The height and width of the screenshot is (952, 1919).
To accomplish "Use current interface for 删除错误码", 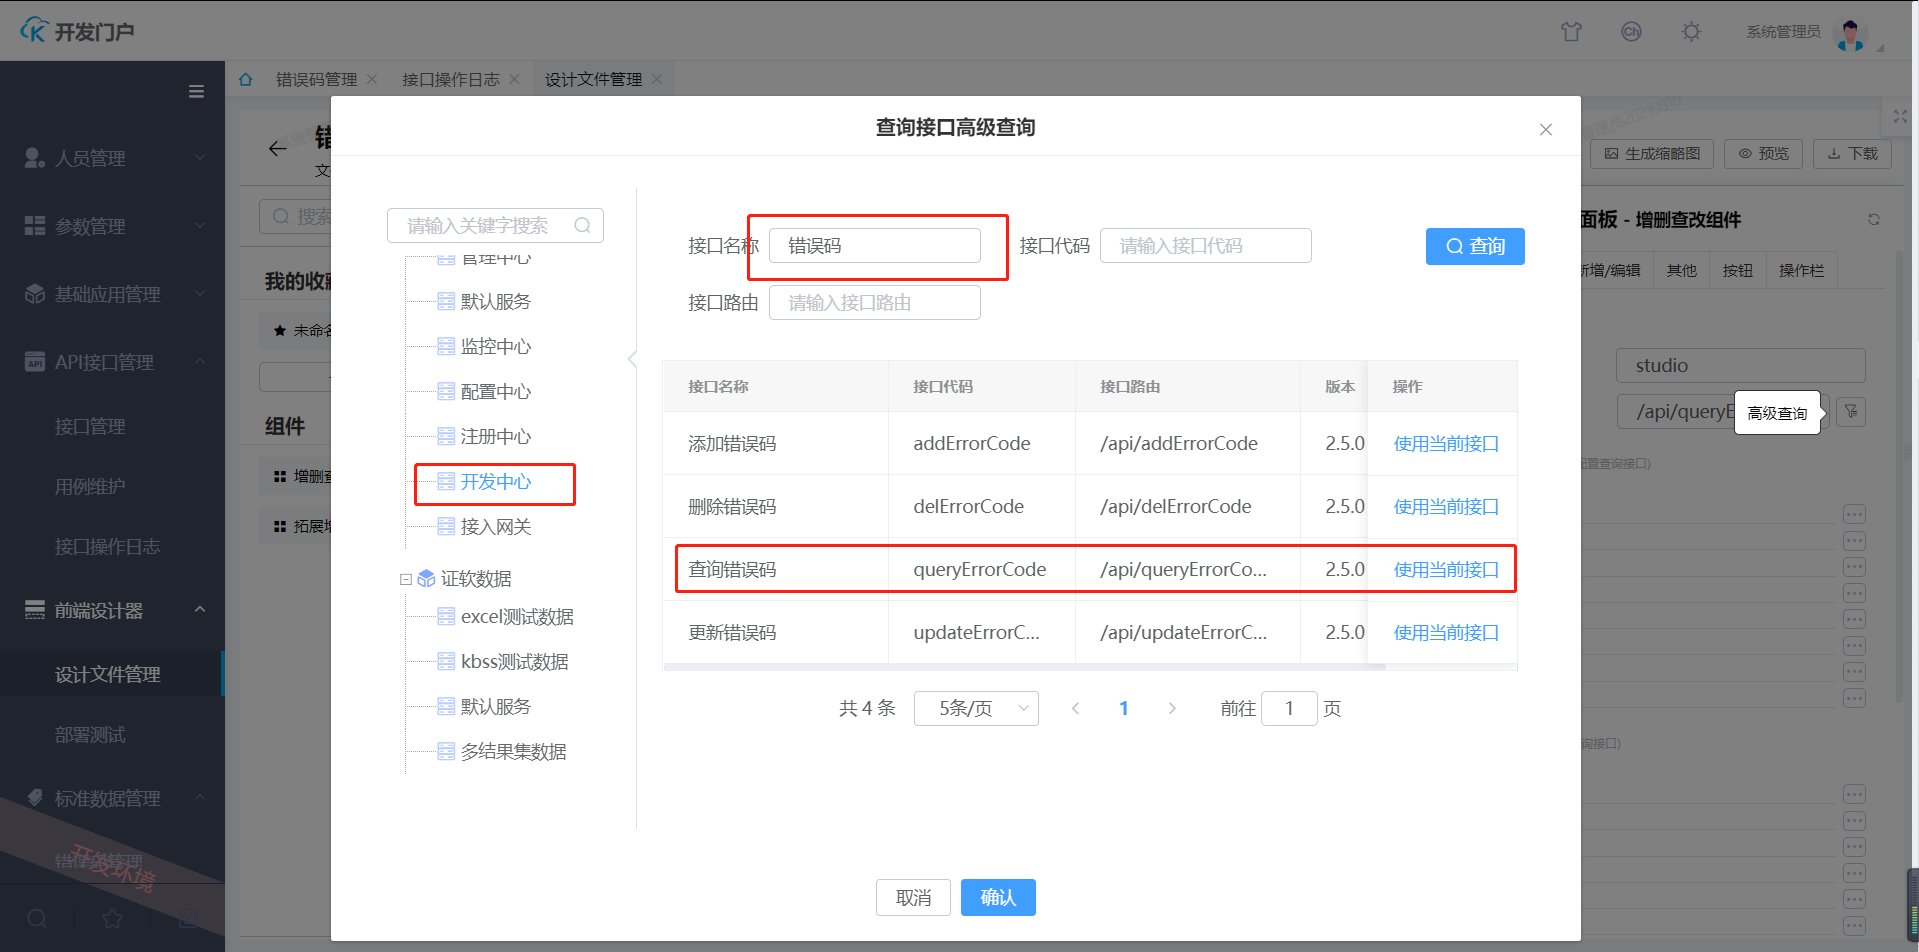I will click(1446, 507).
